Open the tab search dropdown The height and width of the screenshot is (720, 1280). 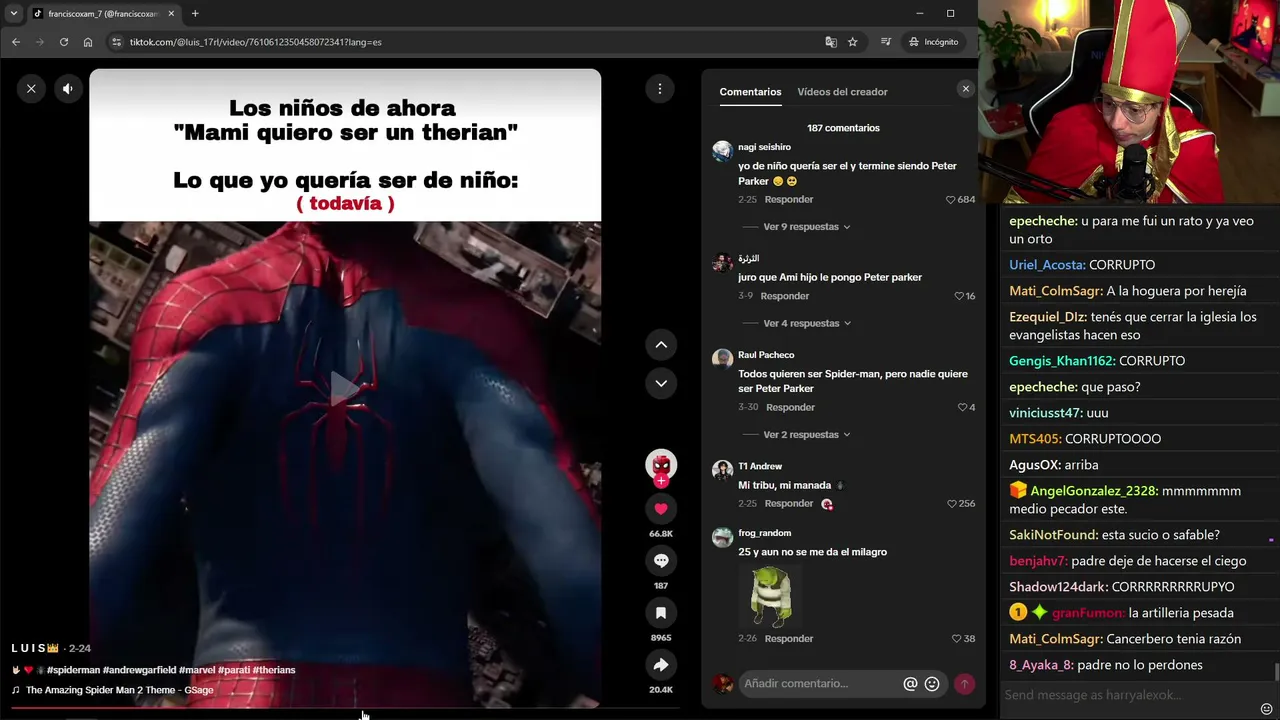14,14
